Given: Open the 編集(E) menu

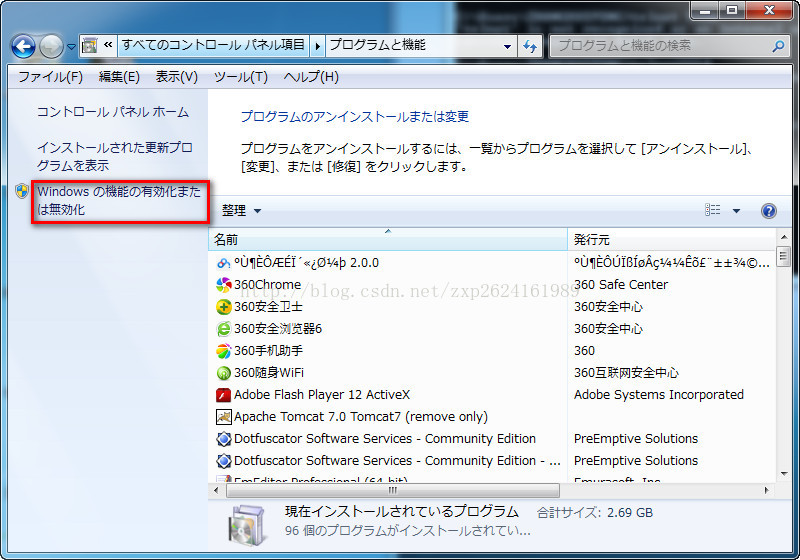Looking at the screenshot, I should pos(119,77).
